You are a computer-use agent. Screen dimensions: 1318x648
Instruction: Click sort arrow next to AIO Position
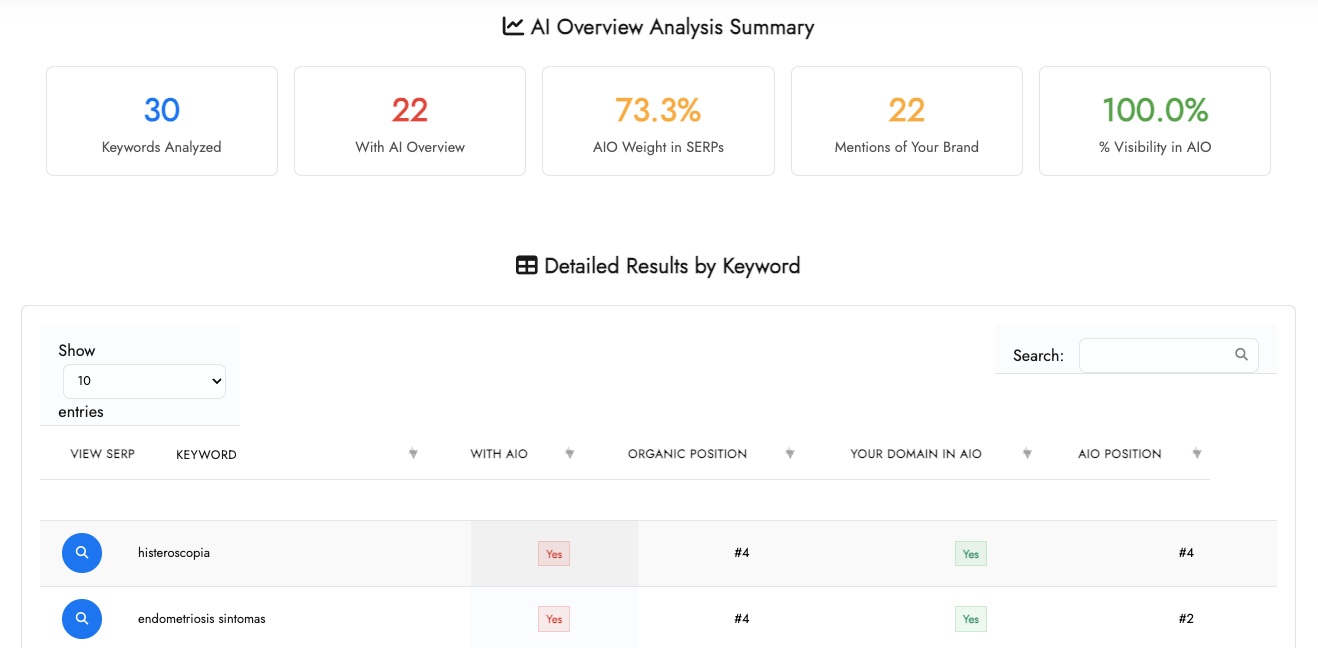1196,454
